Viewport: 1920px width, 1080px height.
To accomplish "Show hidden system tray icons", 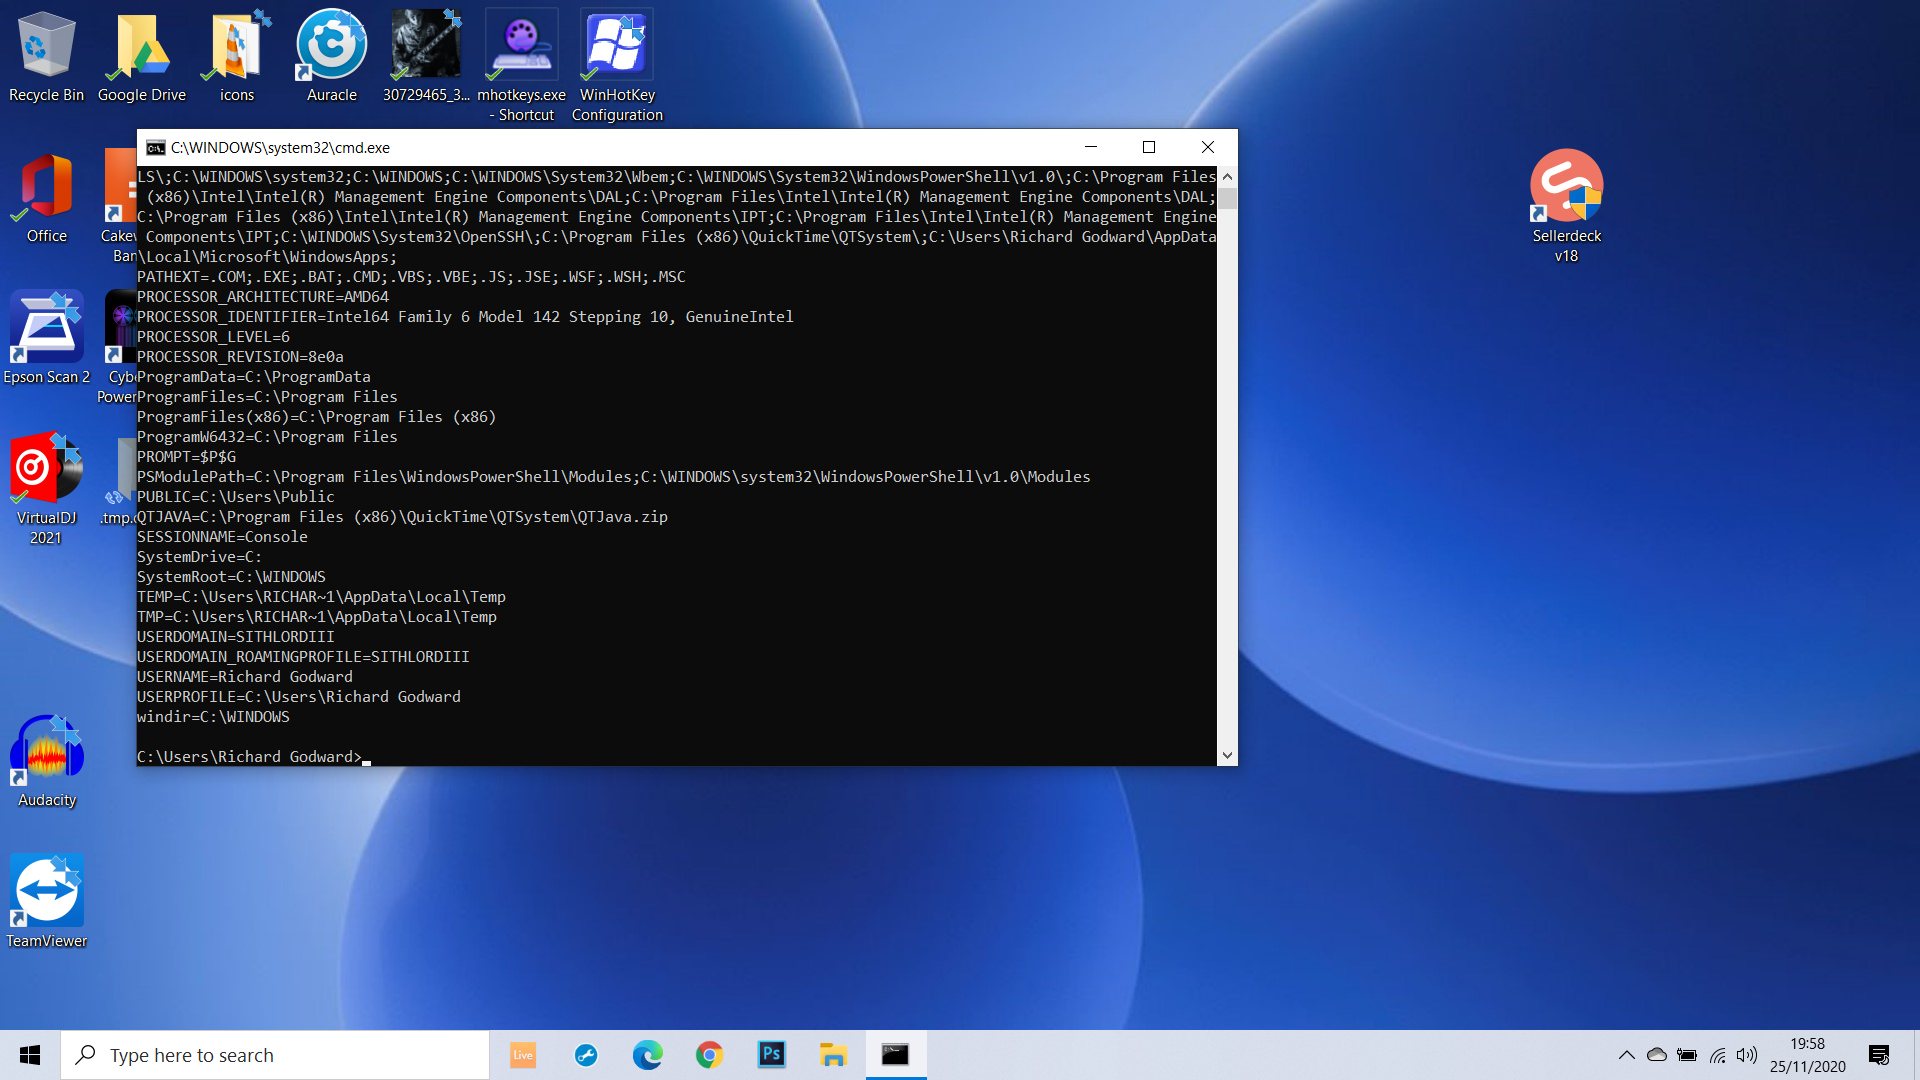I will click(x=1627, y=1055).
